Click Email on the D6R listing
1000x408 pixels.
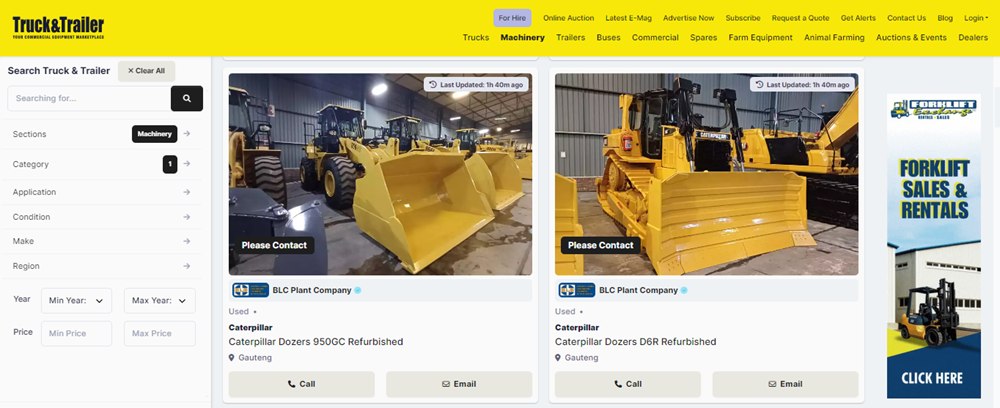785,384
